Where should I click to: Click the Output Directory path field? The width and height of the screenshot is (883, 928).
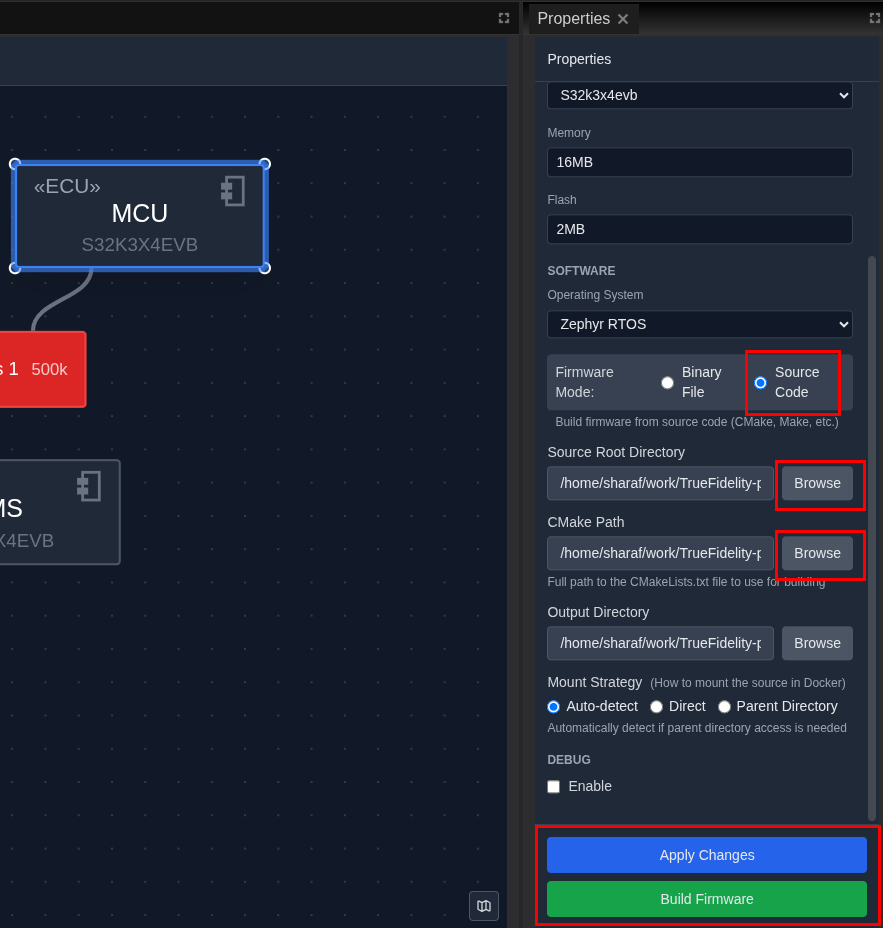click(x=660, y=643)
